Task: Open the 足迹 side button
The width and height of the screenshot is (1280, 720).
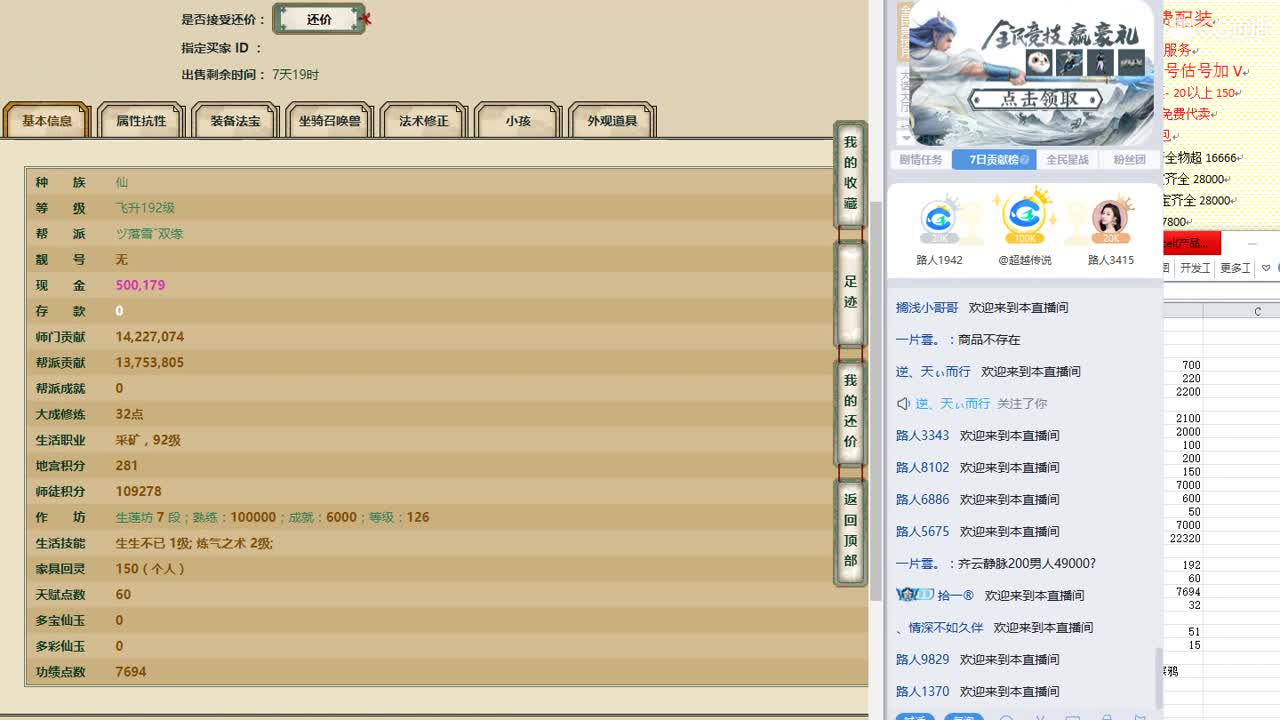Action: (850, 291)
